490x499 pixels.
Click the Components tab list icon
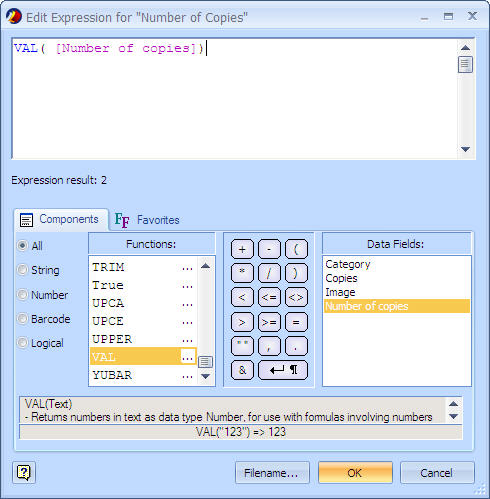26,220
